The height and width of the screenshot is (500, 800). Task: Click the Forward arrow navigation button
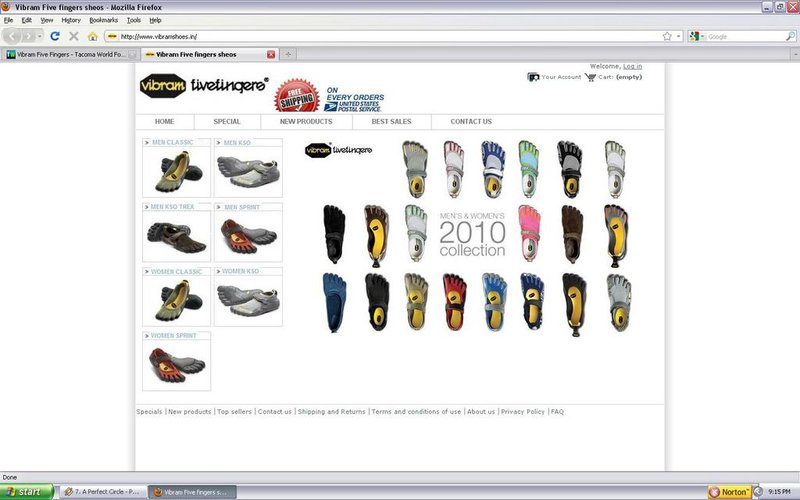pos(28,36)
